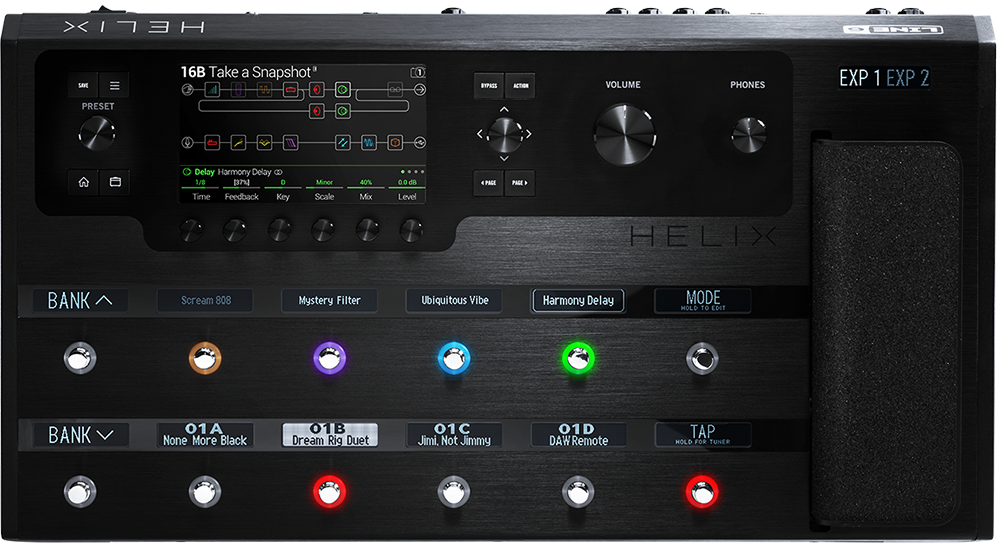This screenshot has height=545, width=1000.
Task: Select path 1 input block icon
Action: (x=188, y=90)
